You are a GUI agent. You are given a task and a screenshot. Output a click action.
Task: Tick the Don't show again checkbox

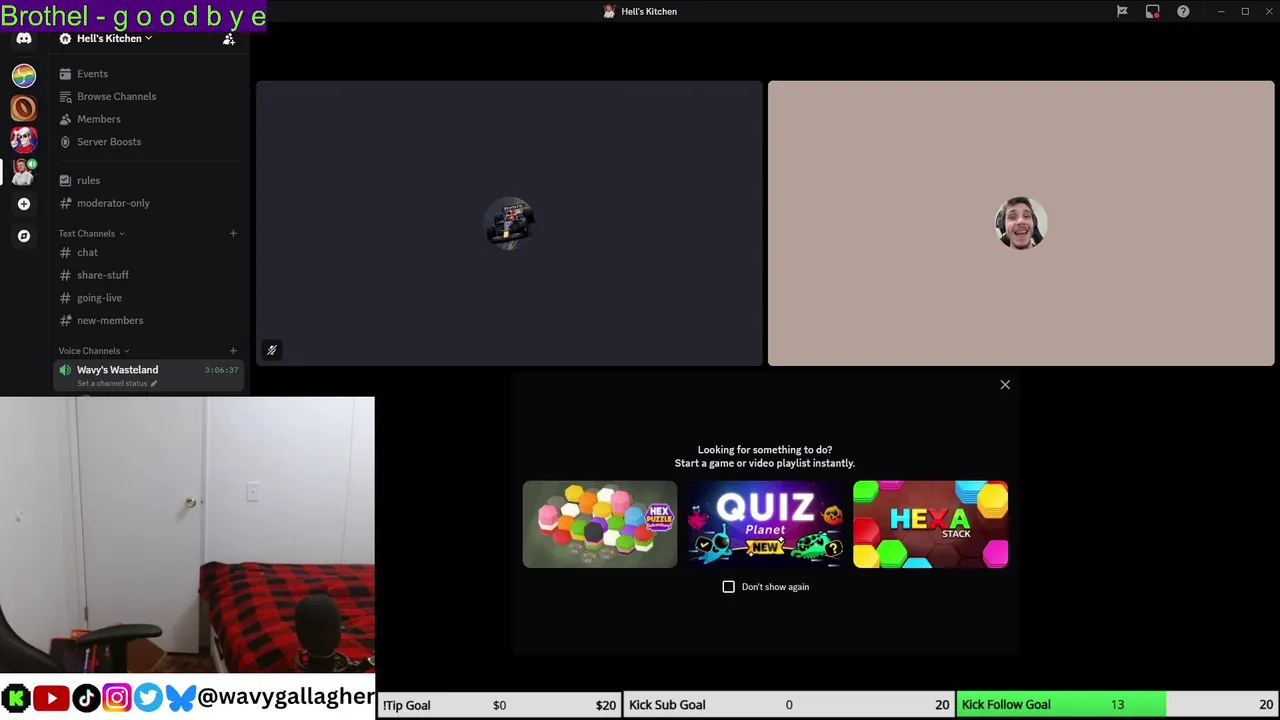click(x=729, y=587)
